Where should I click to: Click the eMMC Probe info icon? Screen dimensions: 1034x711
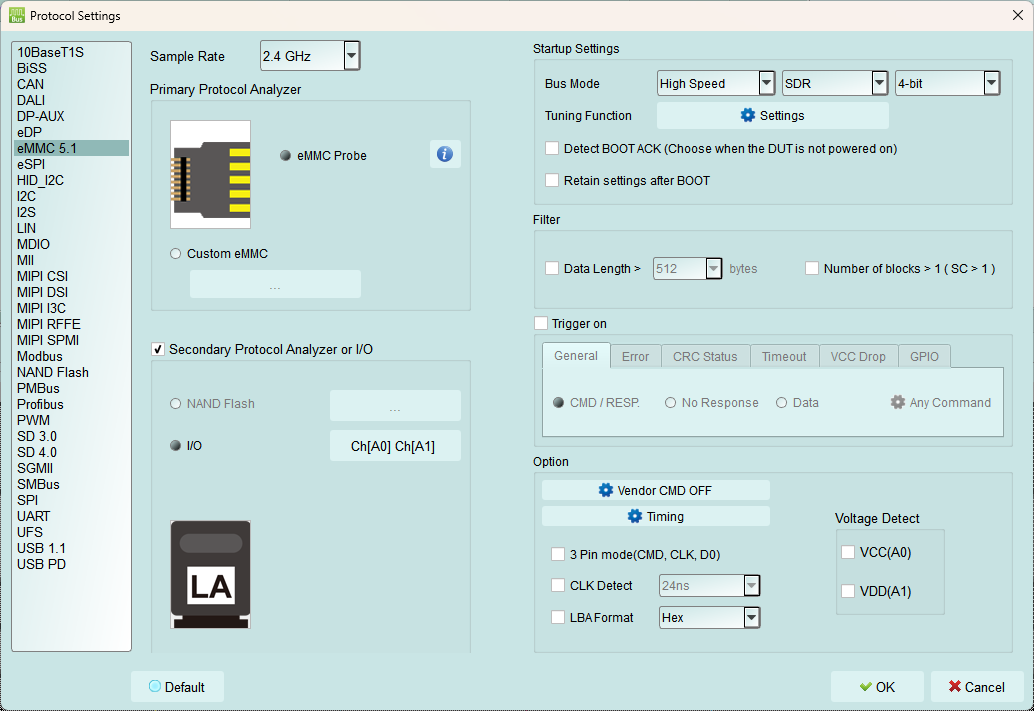pyautogui.click(x=445, y=154)
